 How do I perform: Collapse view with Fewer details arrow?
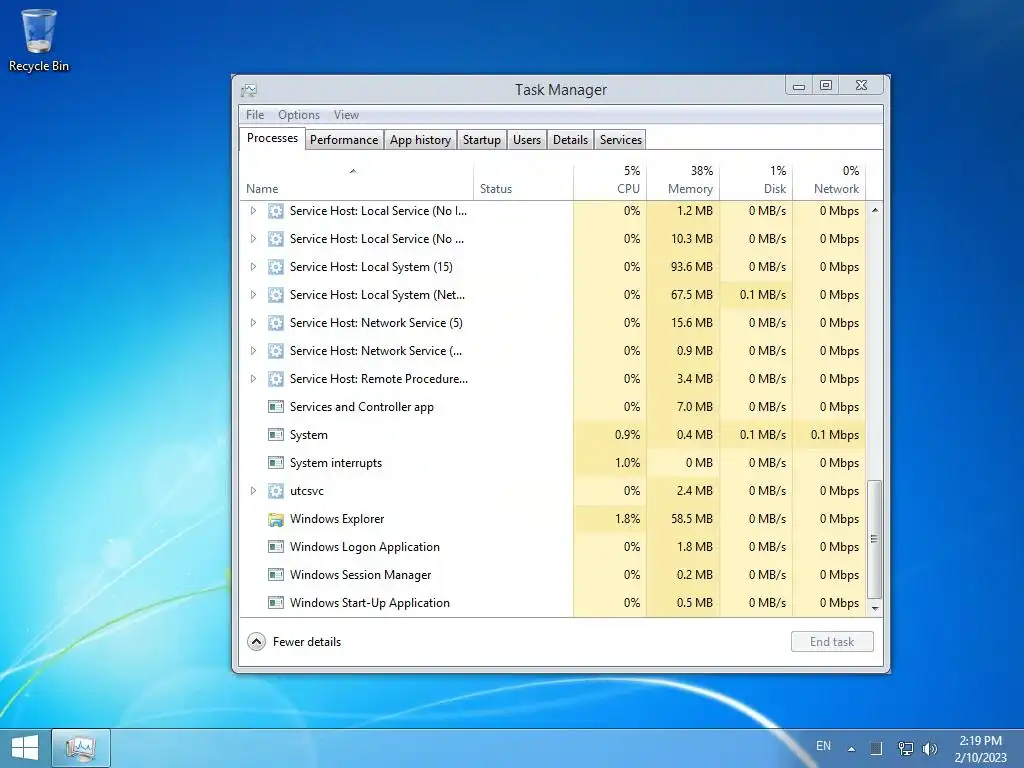click(257, 642)
